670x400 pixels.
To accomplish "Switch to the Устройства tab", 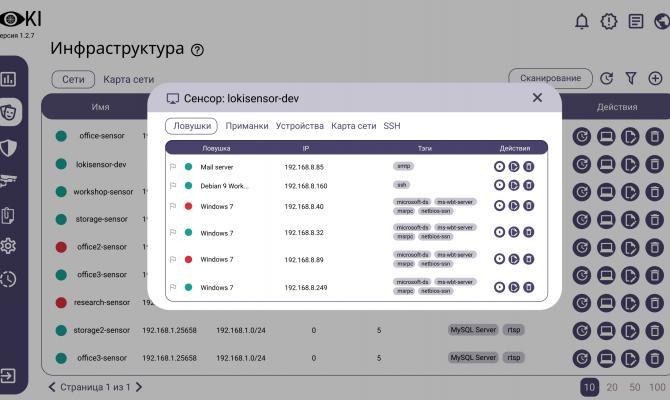I will coord(300,126).
